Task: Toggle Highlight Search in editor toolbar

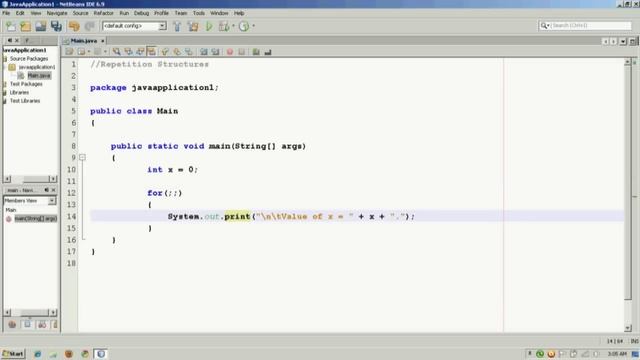Action: (151, 52)
